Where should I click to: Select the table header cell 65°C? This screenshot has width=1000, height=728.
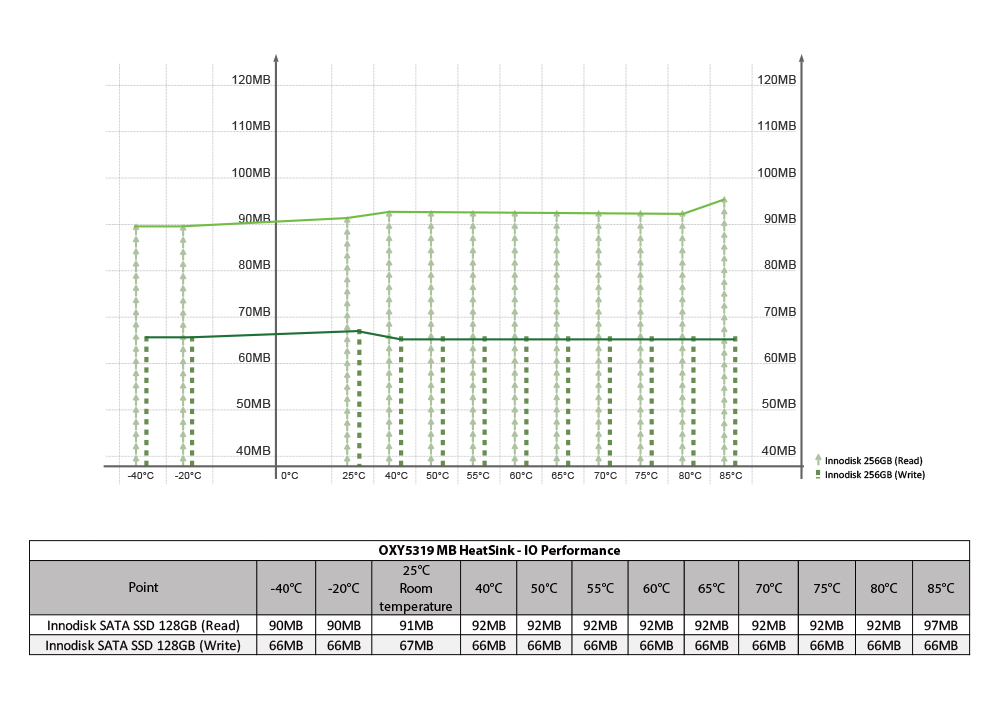(711, 588)
